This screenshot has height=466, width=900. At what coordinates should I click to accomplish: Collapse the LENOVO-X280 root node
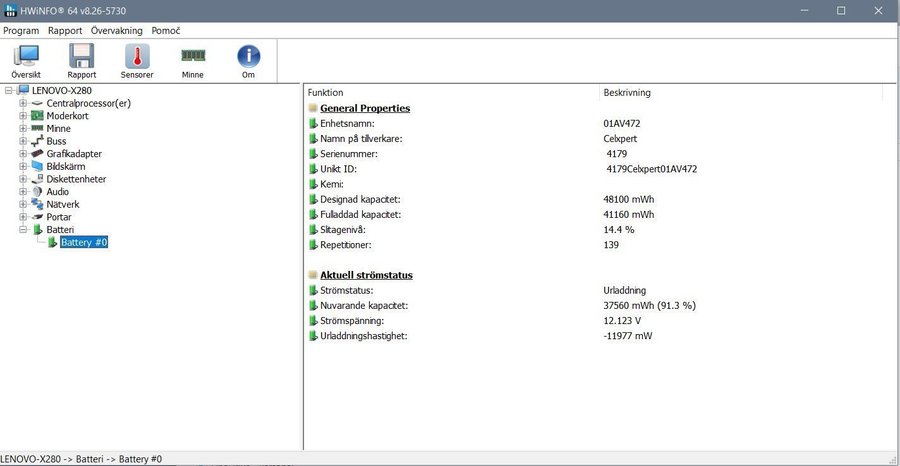click(x=9, y=90)
